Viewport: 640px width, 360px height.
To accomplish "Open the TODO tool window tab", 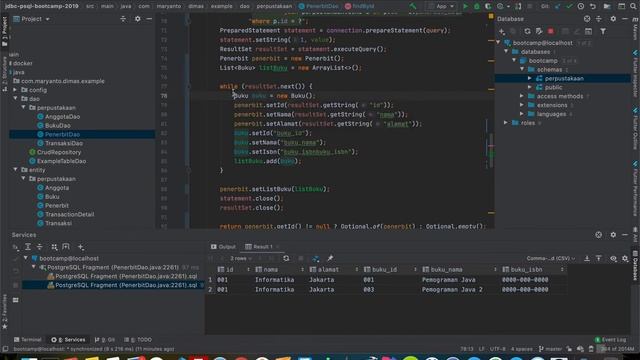I will click(138, 340).
